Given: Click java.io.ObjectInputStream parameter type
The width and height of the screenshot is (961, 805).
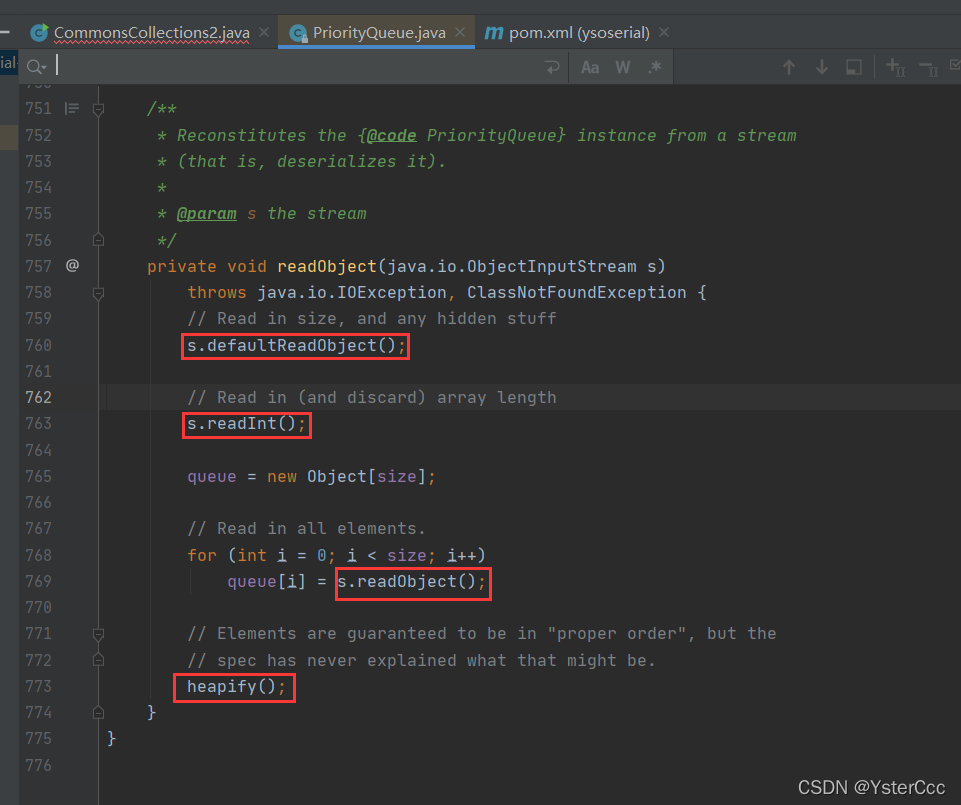Looking at the screenshot, I should point(512,266).
